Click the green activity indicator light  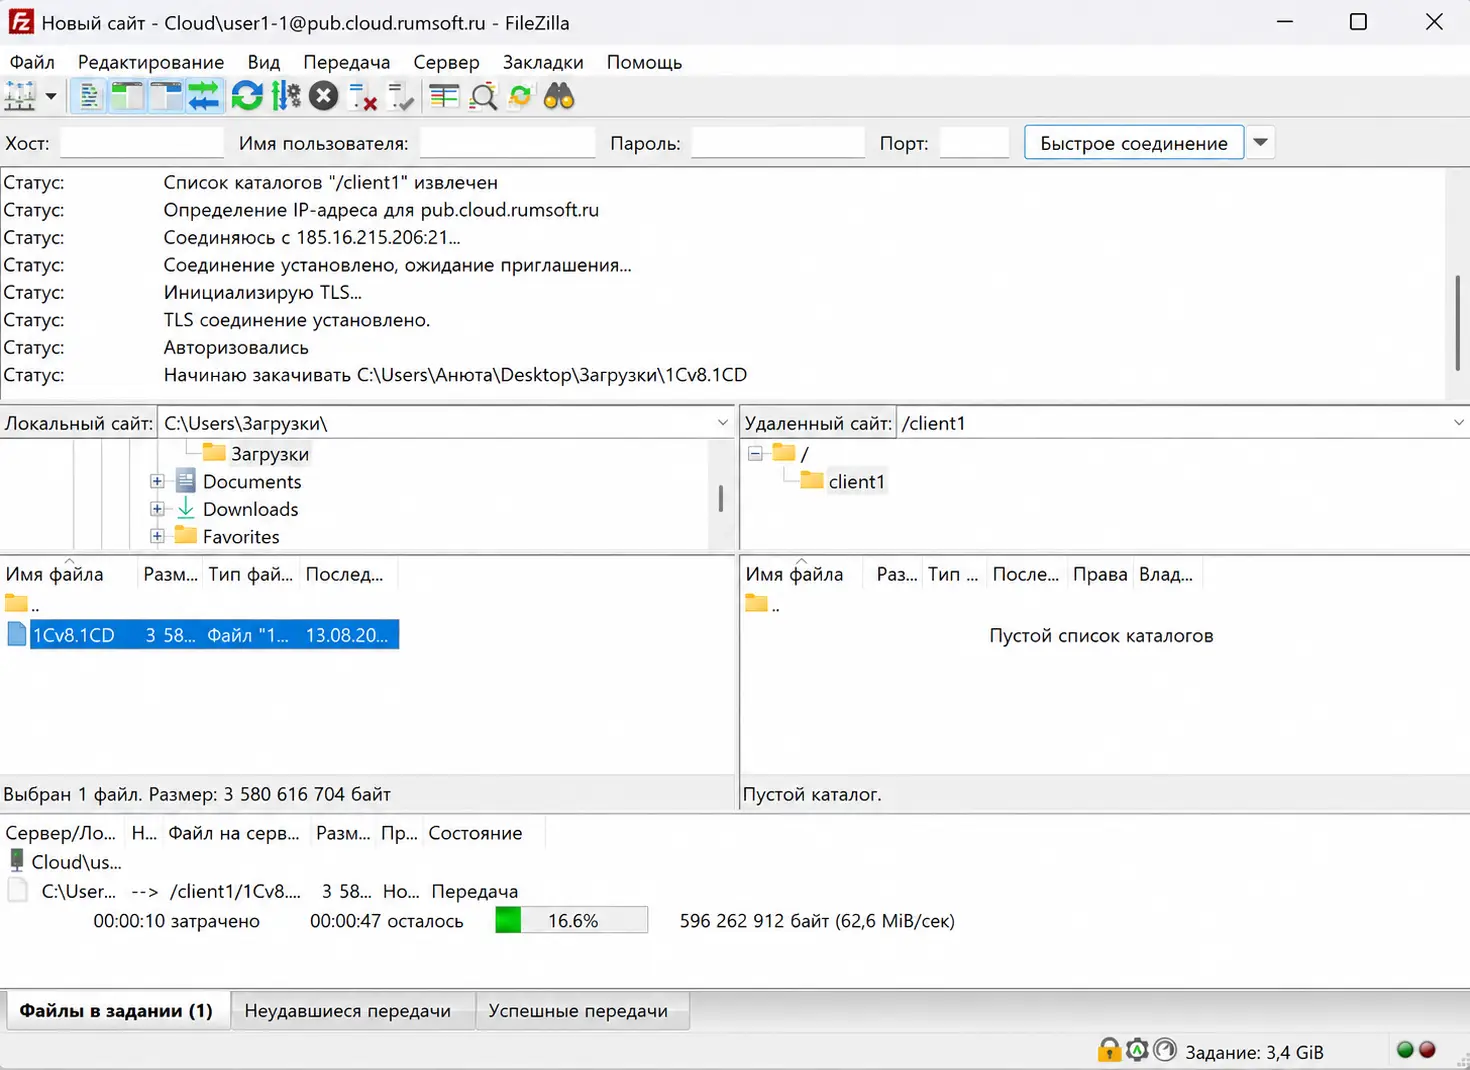pyautogui.click(x=1405, y=1050)
